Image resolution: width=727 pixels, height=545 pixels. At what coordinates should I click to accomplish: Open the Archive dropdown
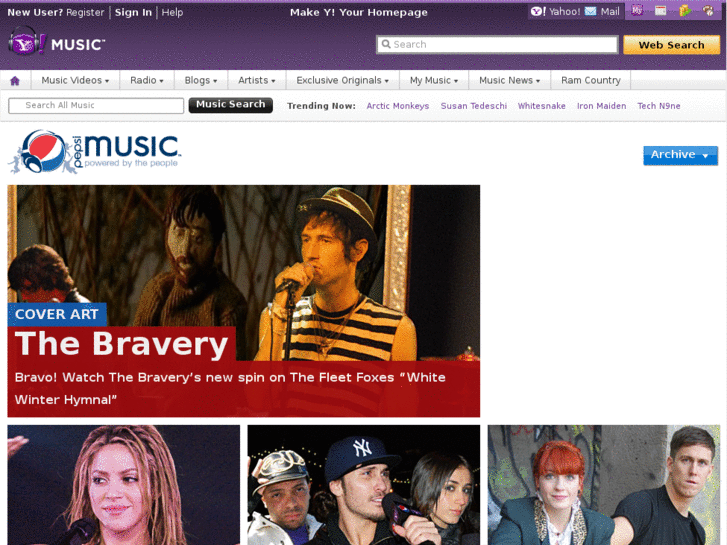pyautogui.click(x=680, y=155)
